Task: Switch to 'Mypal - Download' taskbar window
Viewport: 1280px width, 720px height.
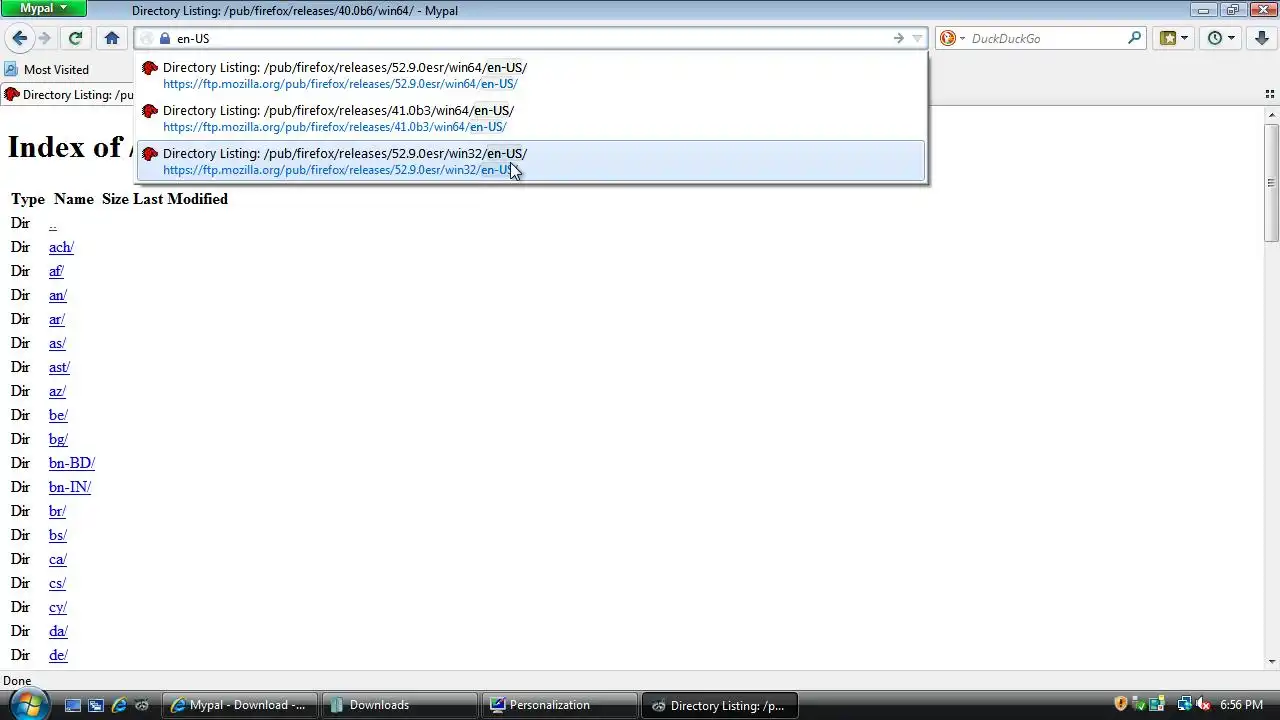Action: [240, 705]
